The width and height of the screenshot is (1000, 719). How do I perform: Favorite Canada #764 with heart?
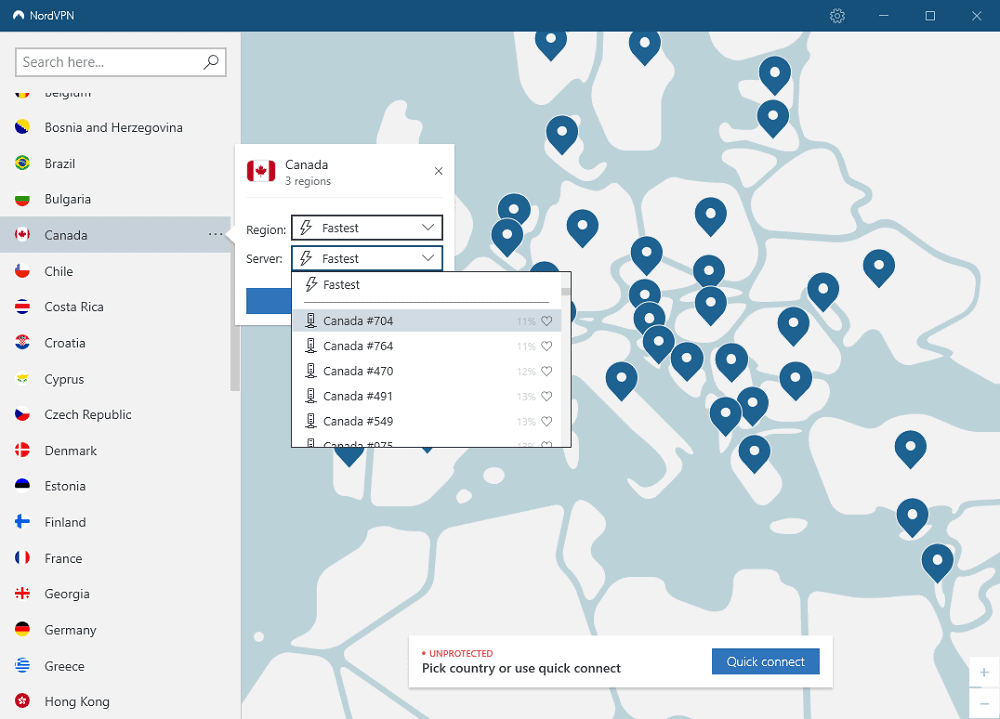click(547, 346)
